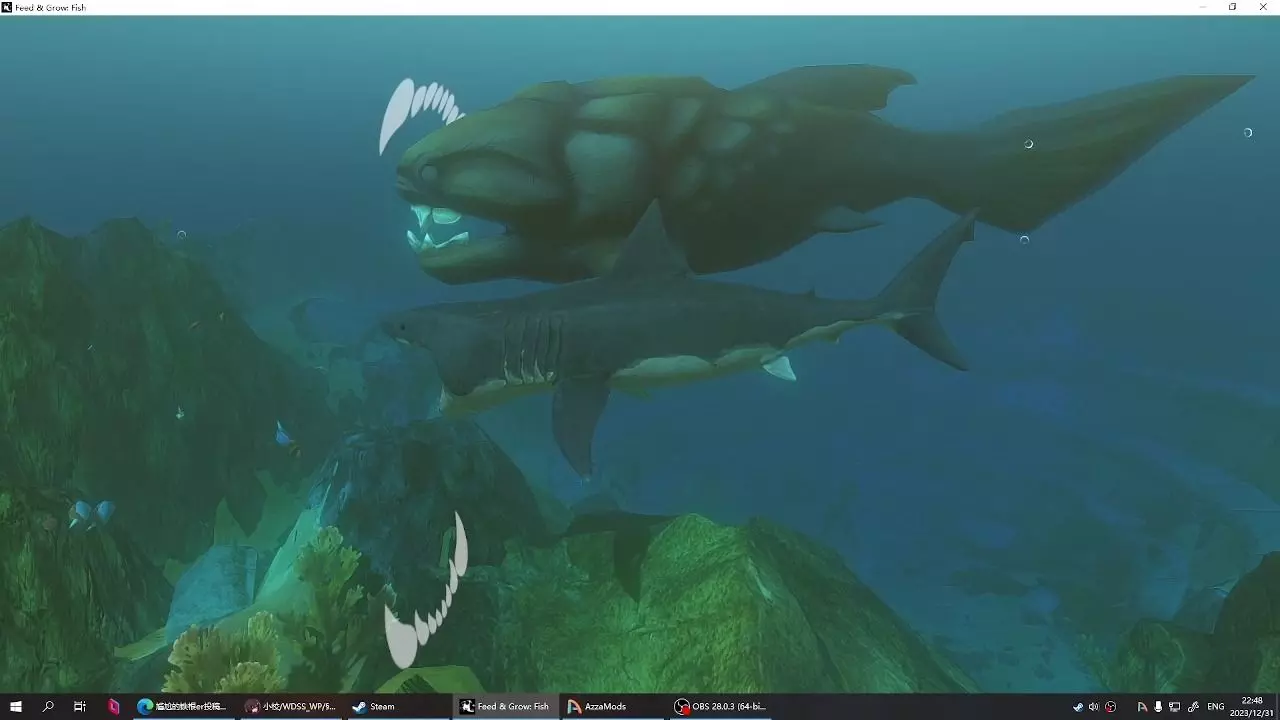The width and height of the screenshot is (1280, 720).
Task: Switch to the Microsoft Edge browser window
Action: 182,706
